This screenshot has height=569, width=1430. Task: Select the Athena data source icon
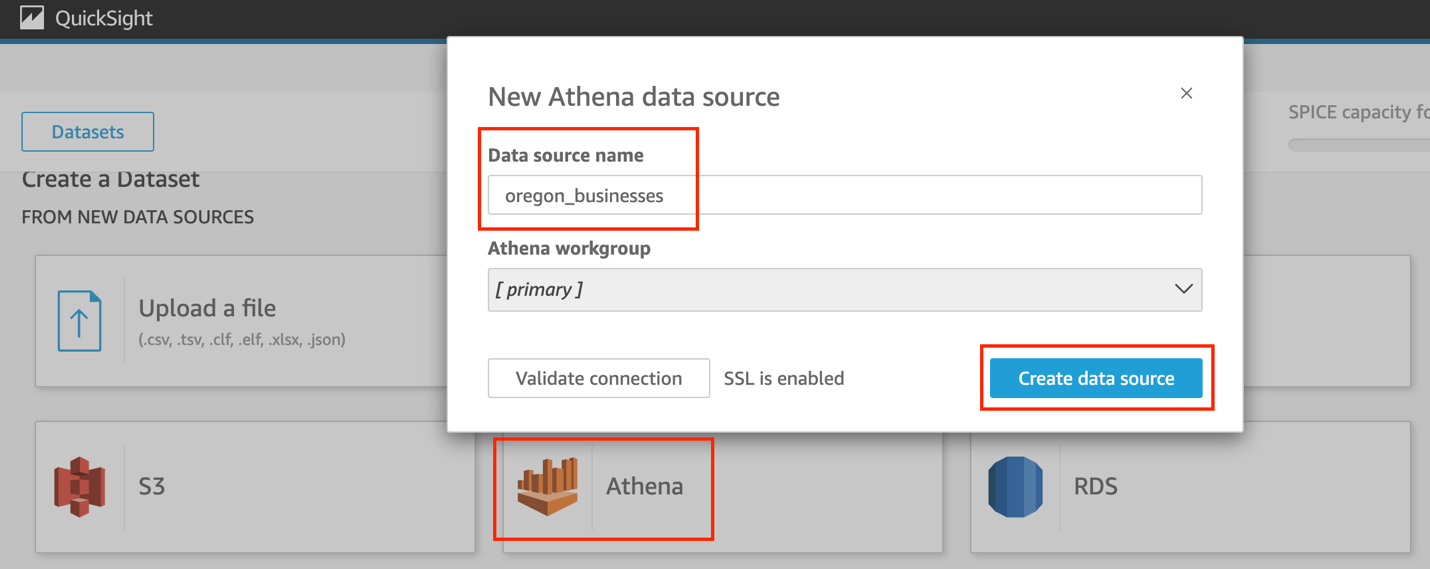tap(548, 486)
